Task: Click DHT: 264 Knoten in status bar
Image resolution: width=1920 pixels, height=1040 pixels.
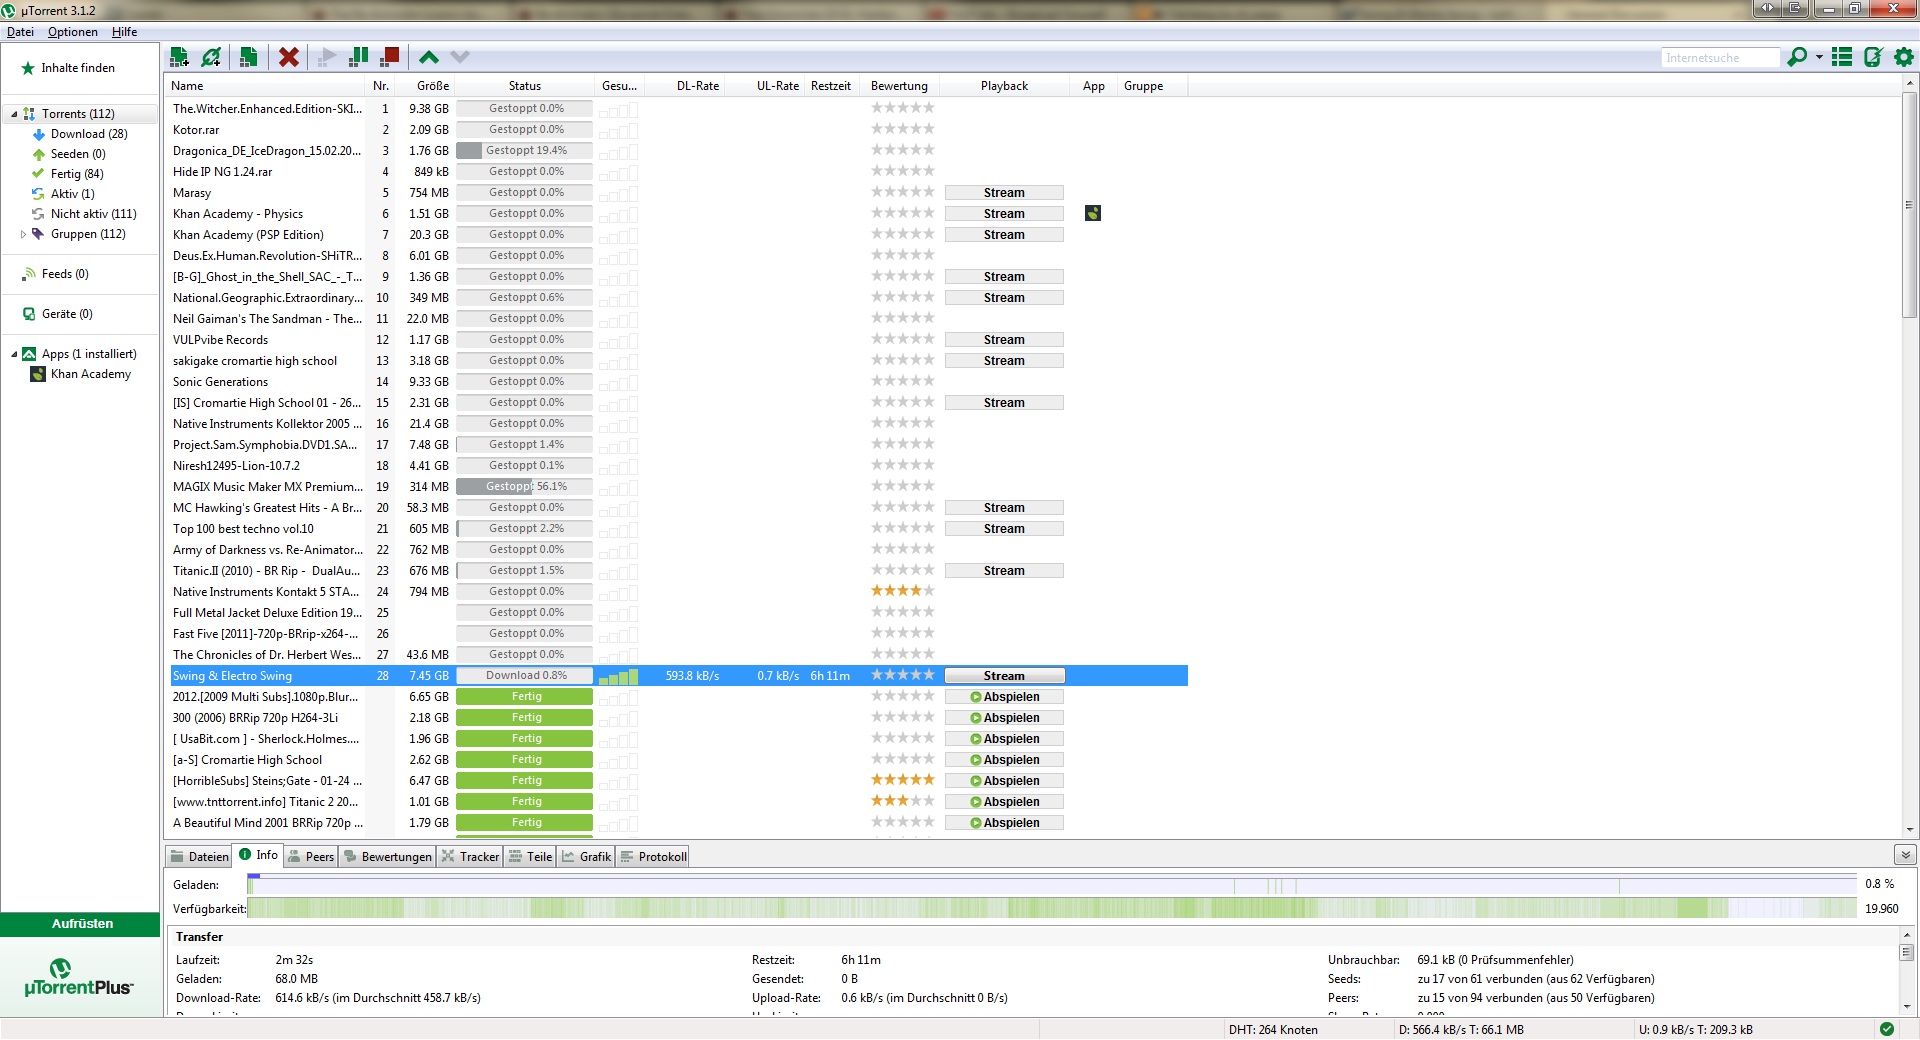Action: click(1273, 1030)
